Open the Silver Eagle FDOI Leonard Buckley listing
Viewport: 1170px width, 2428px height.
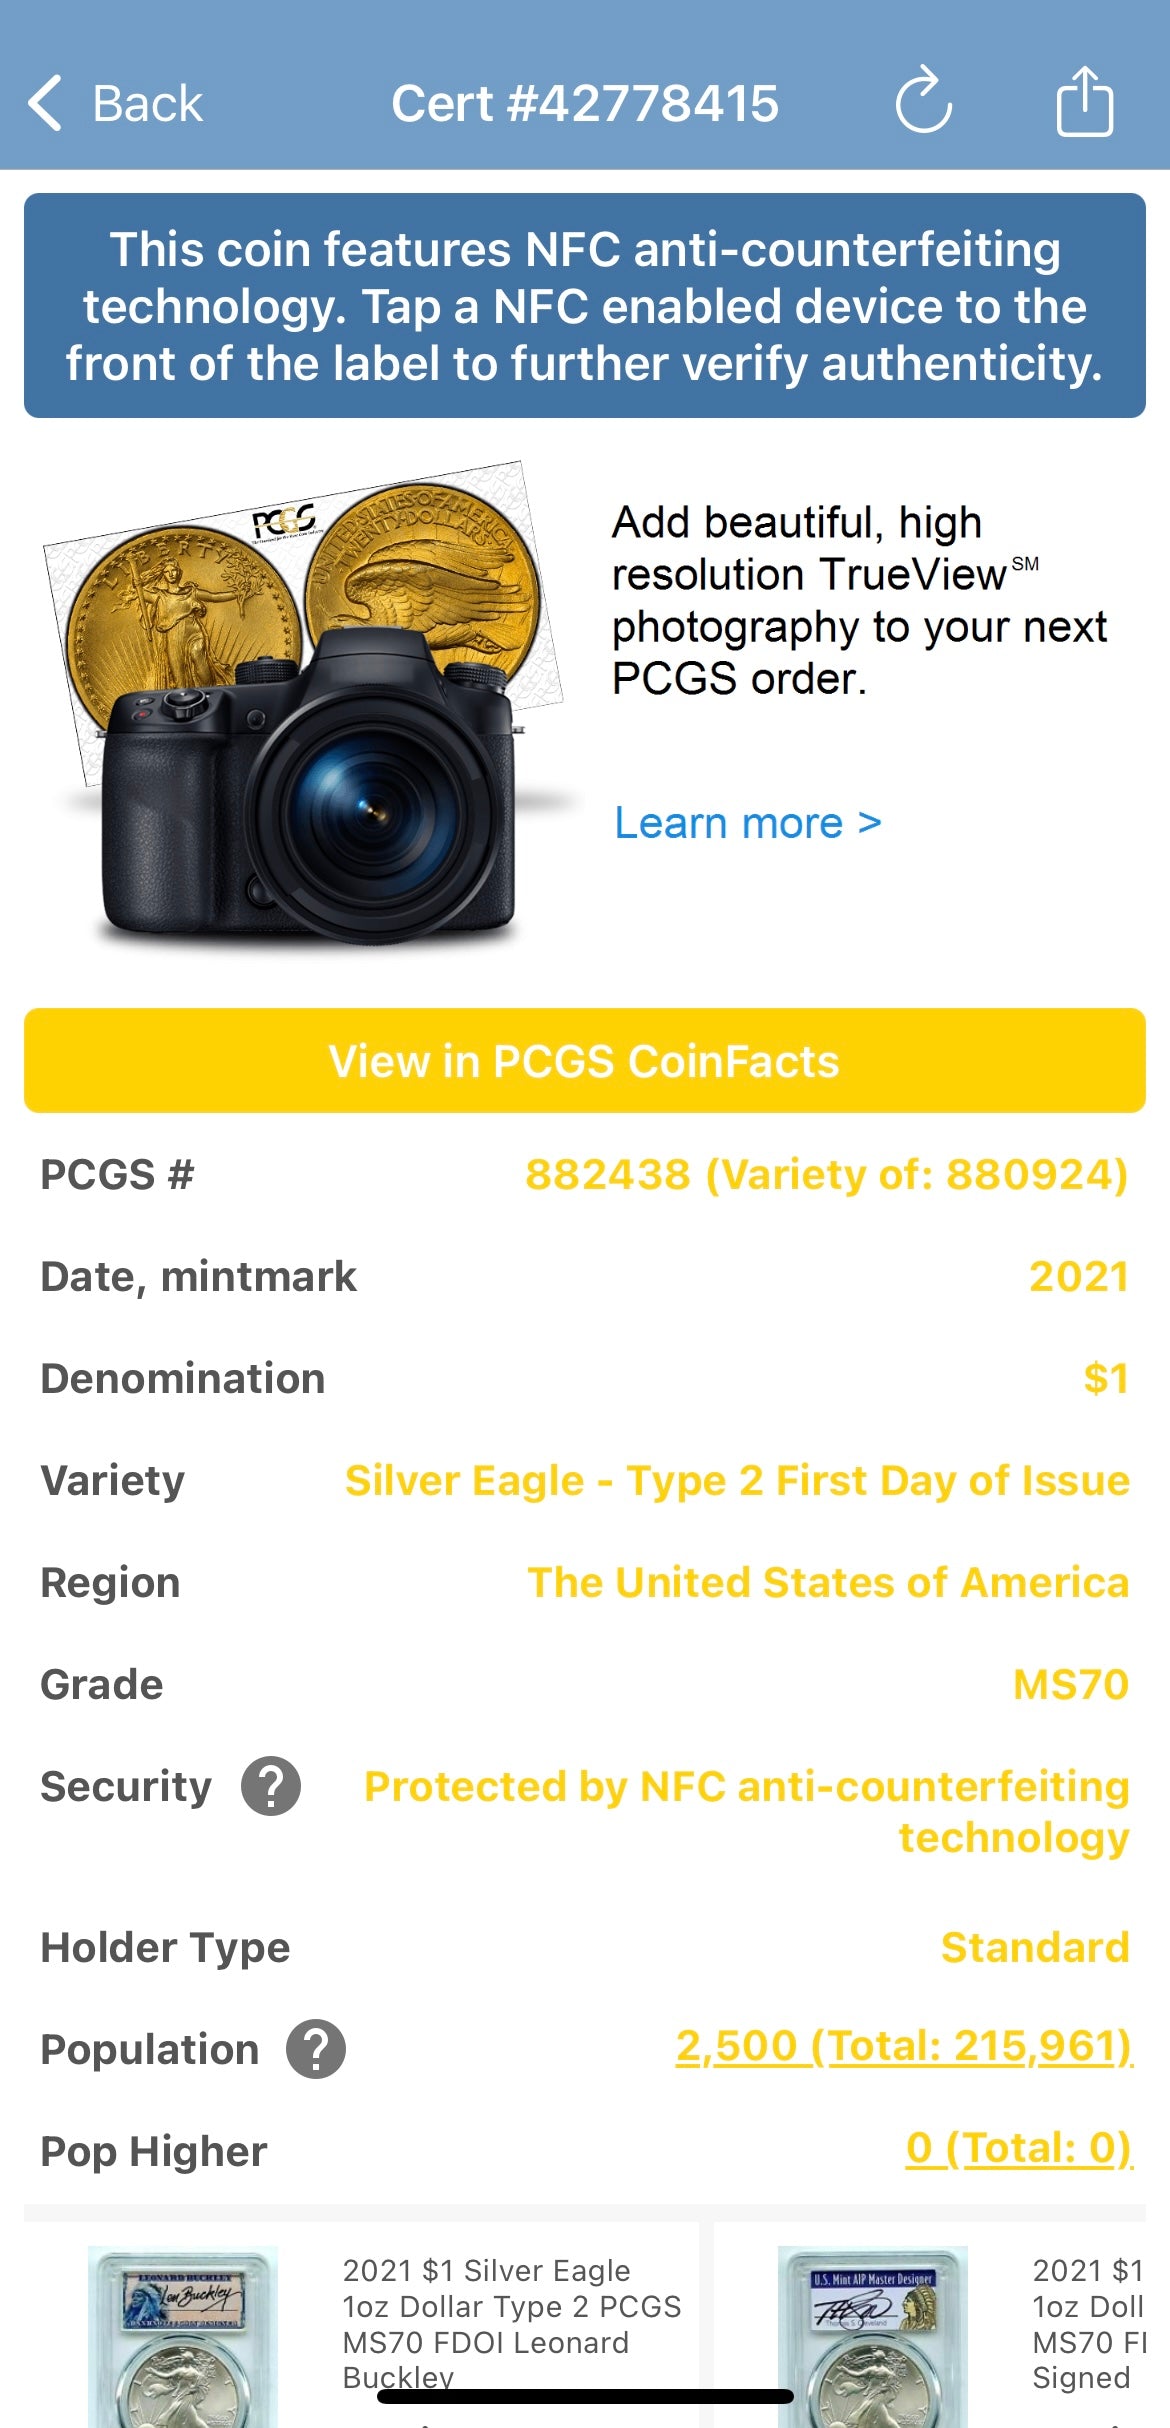[x=510, y=2322]
